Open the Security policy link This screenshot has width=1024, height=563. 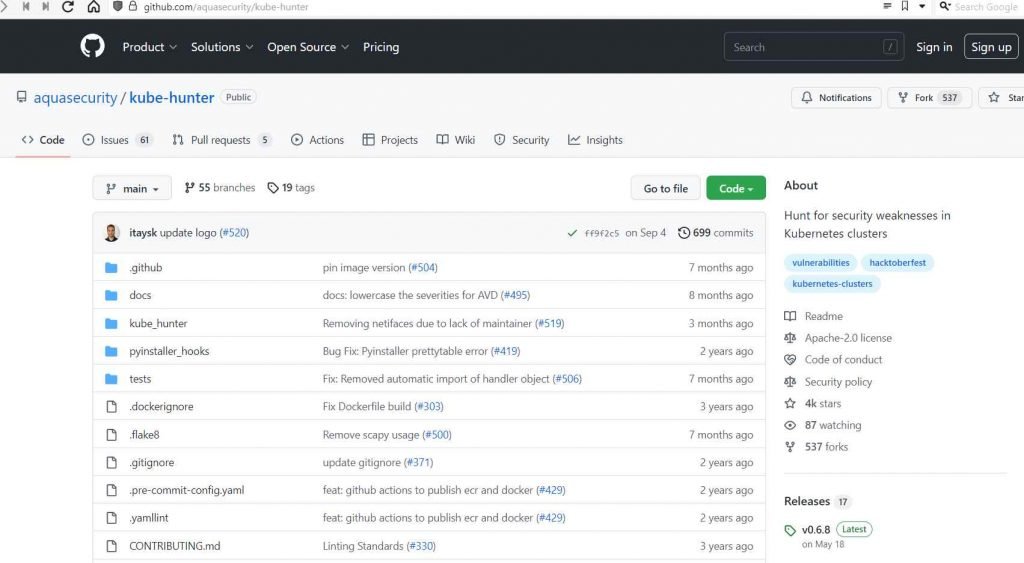838,381
